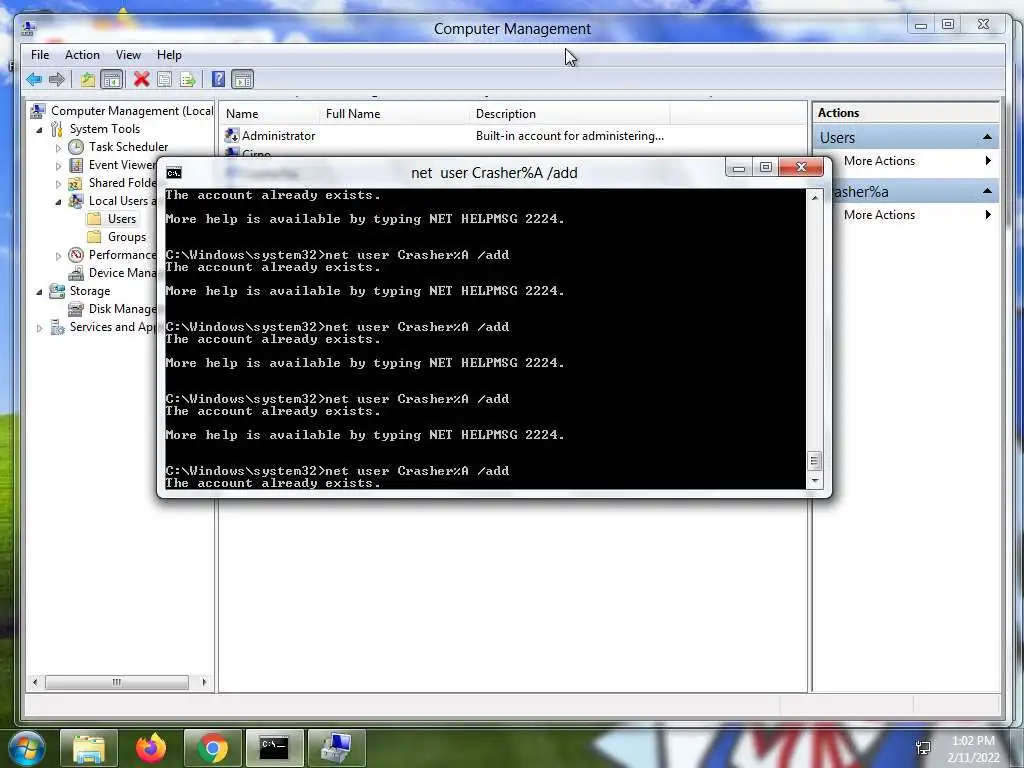
Task: Click the Back arrow toolbar icon
Action: point(34,80)
